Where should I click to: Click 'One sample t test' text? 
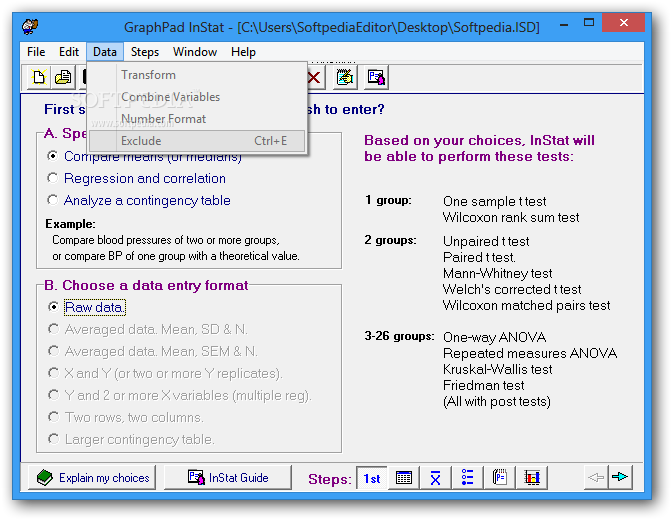495,201
